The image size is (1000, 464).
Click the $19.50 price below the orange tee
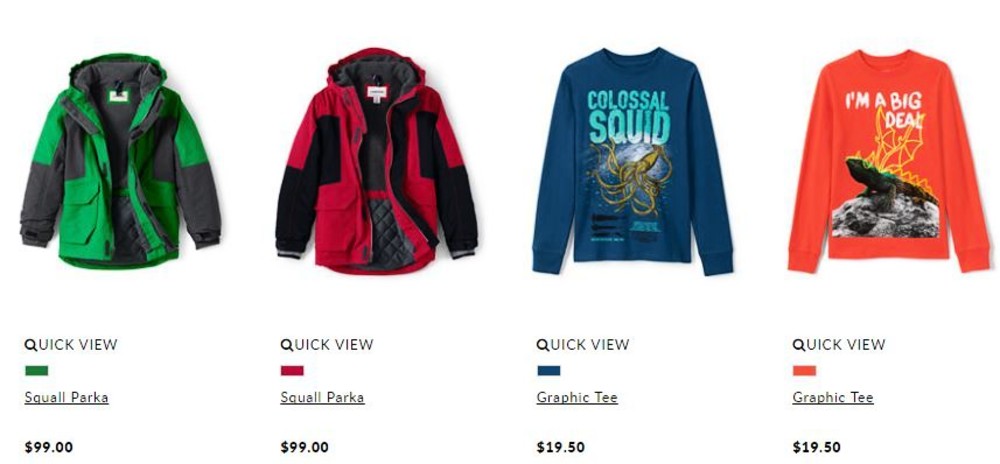(x=816, y=447)
